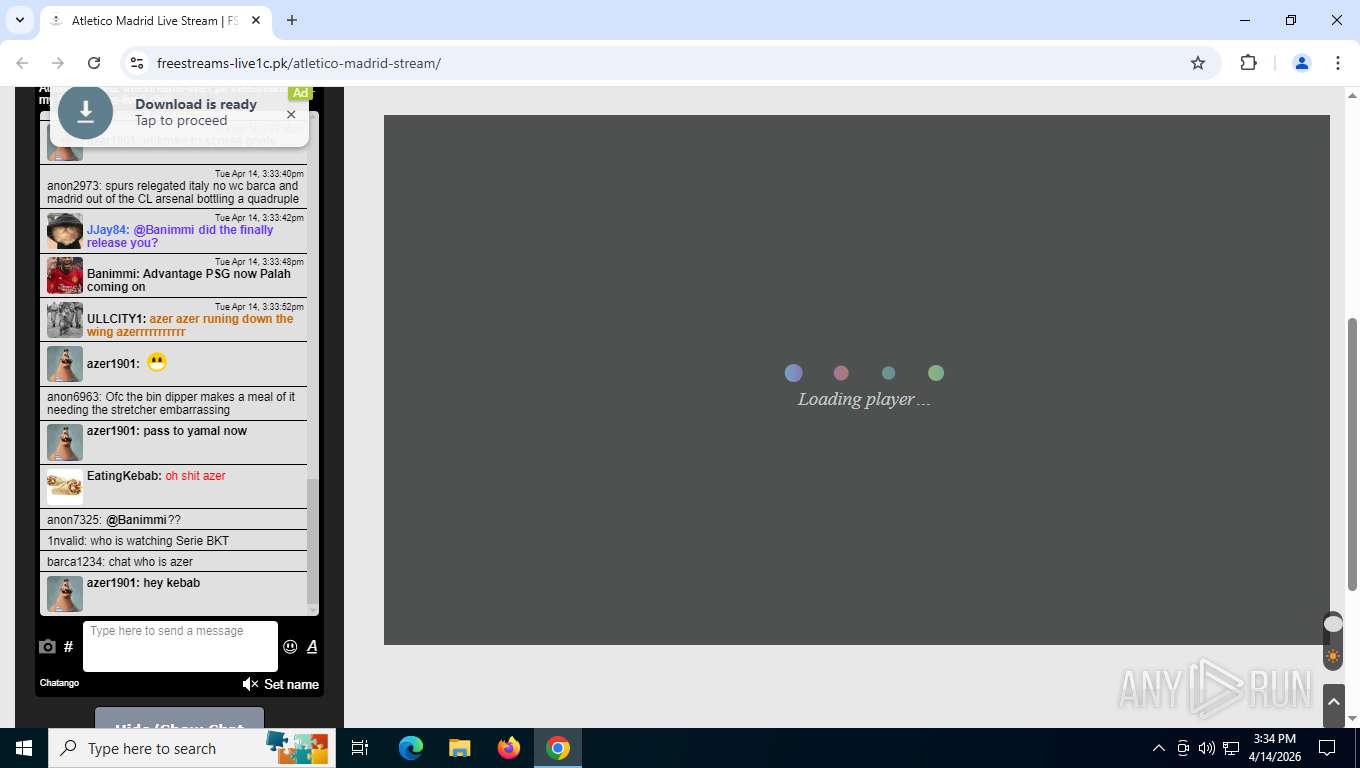Reload the page with refresh icon

tap(94, 63)
